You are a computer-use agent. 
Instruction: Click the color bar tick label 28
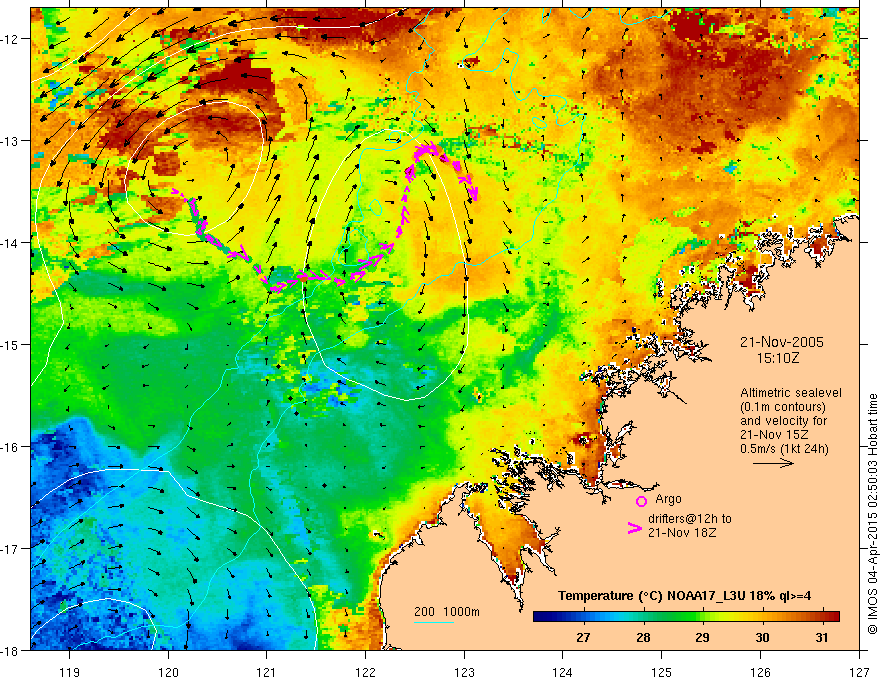tap(643, 638)
